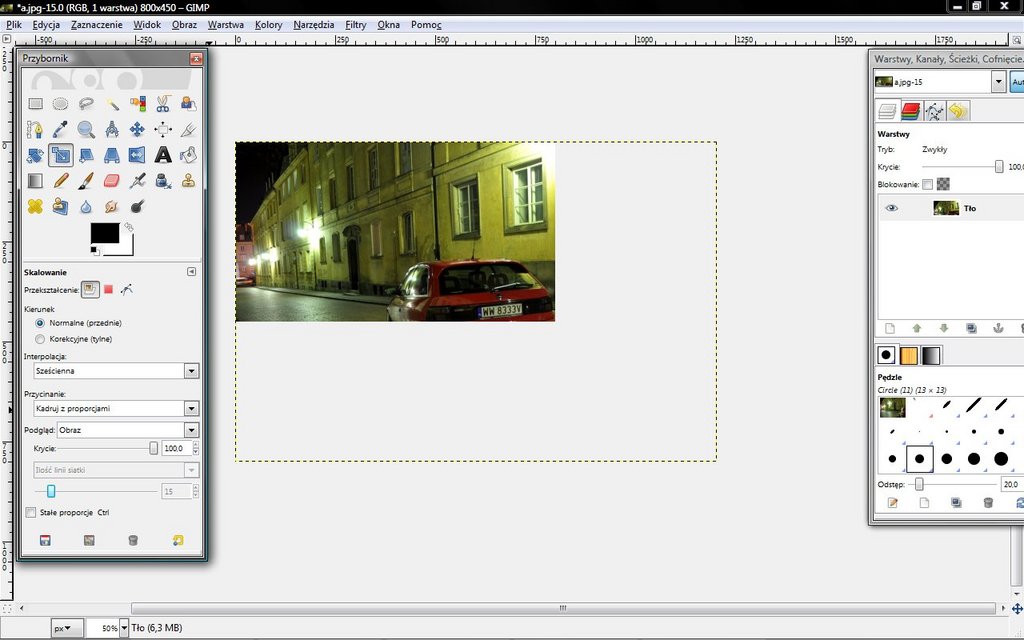Select the Rotate tool
Image resolution: width=1024 pixels, height=640 pixels.
(x=35, y=155)
